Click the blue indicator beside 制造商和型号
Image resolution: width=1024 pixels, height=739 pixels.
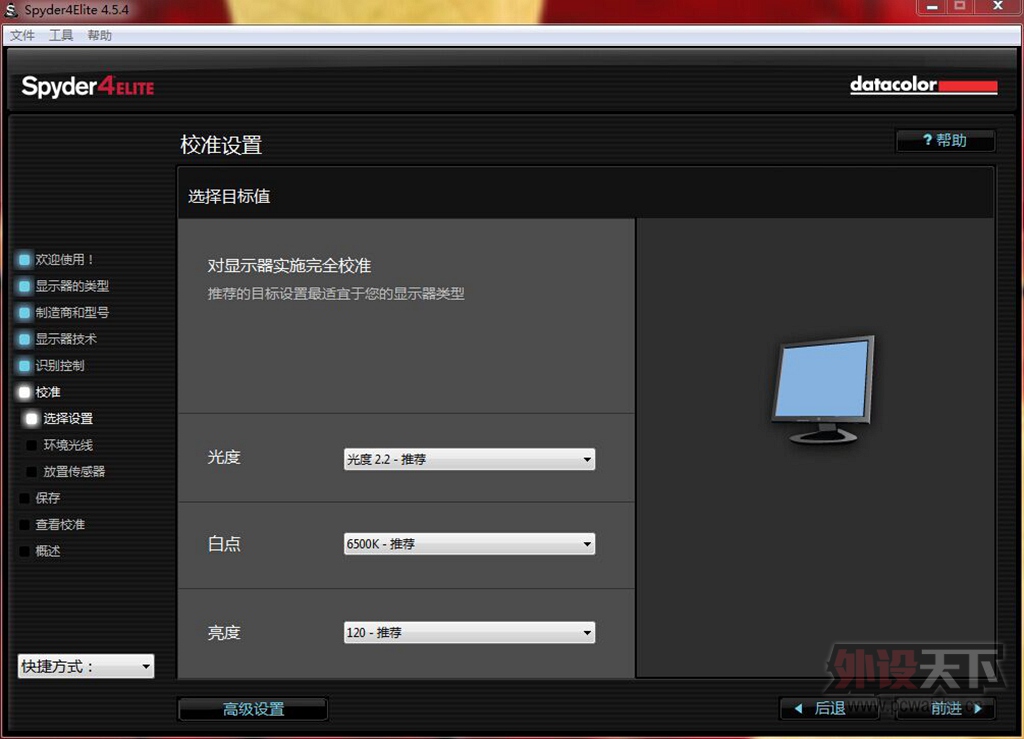pos(24,313)
